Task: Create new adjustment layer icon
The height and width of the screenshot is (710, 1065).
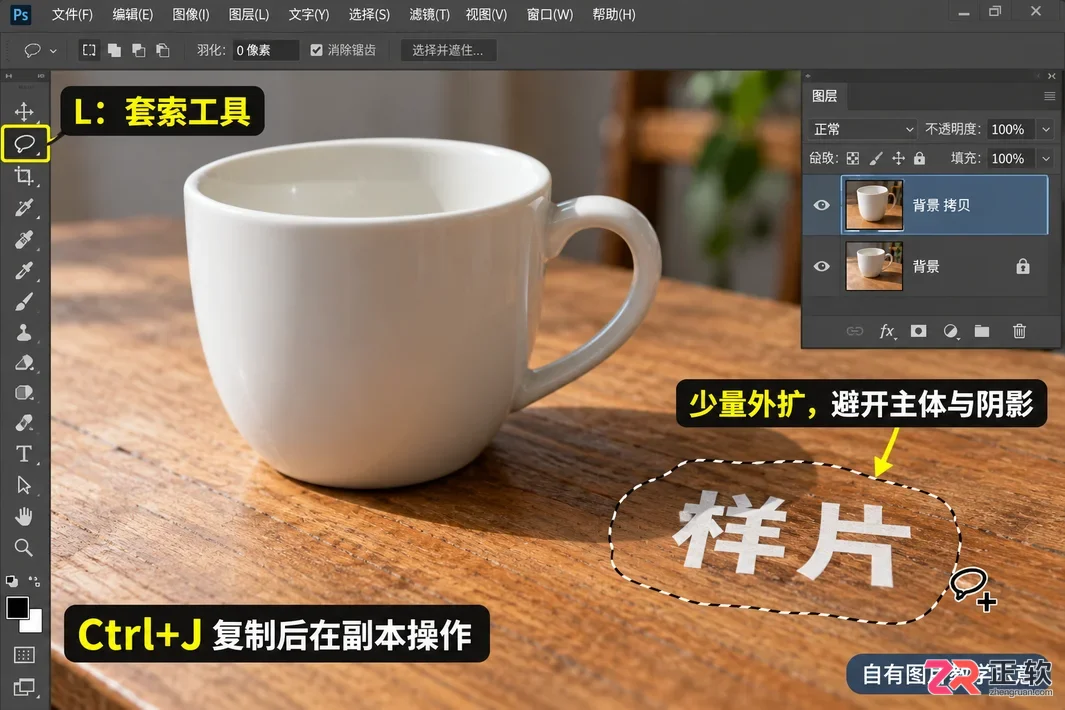Action: pos(950,331)
